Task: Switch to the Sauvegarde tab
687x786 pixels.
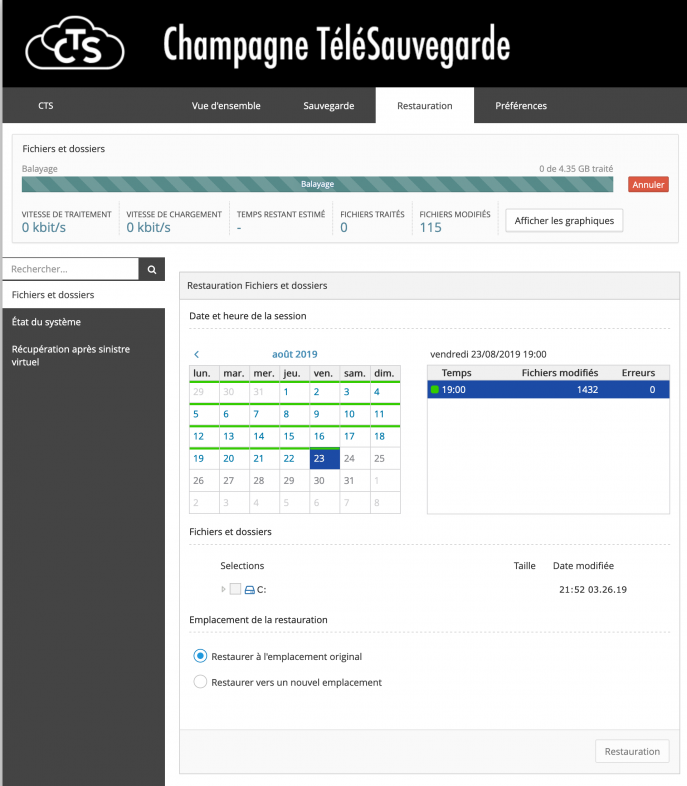Action: (x=328, y=106)
